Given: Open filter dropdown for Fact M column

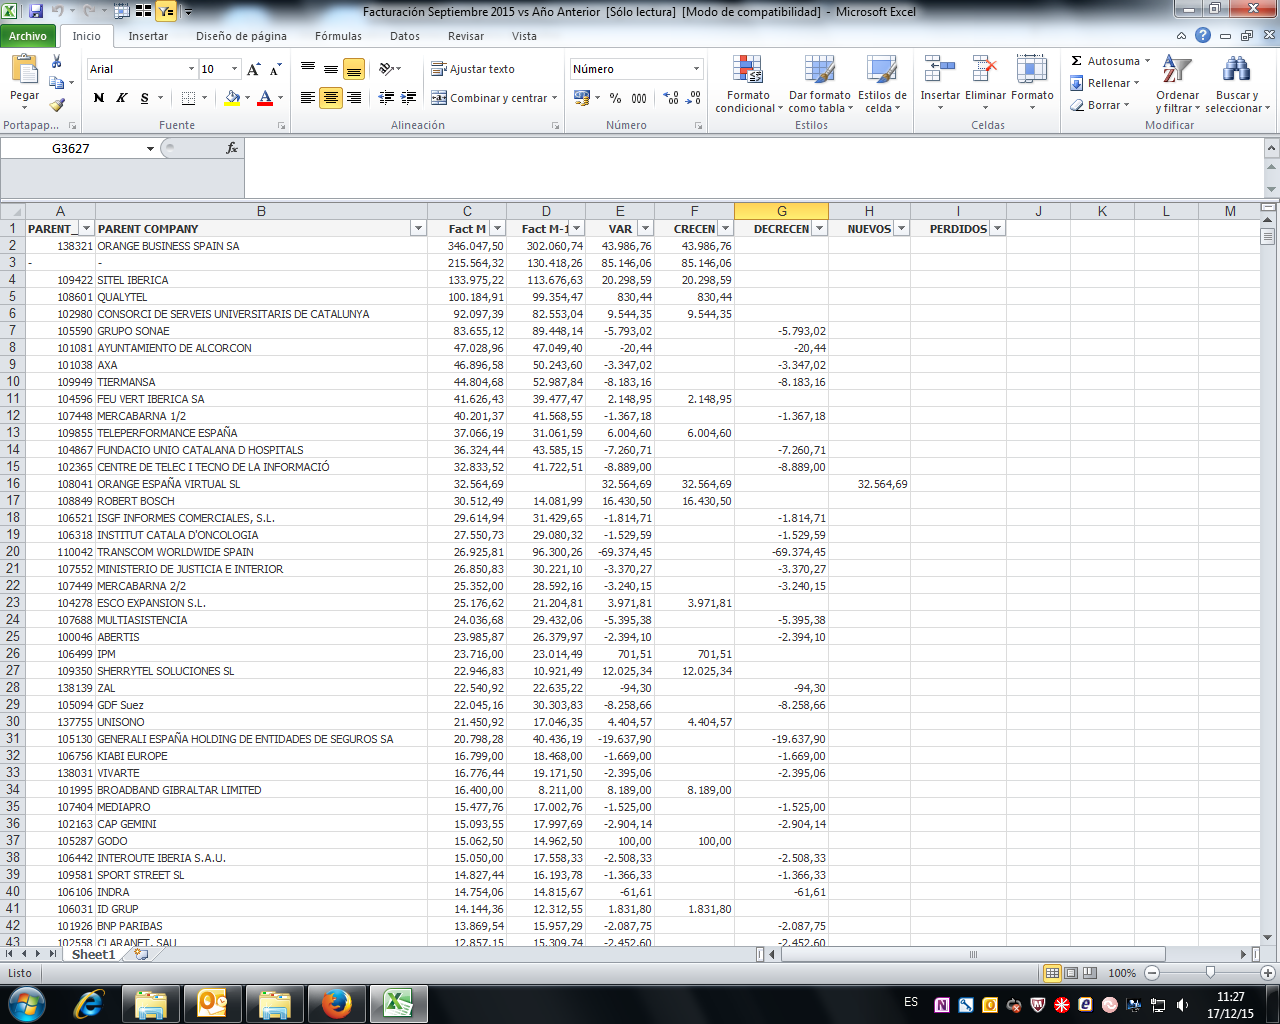Looking at the screenshot, I should [496, 229].
